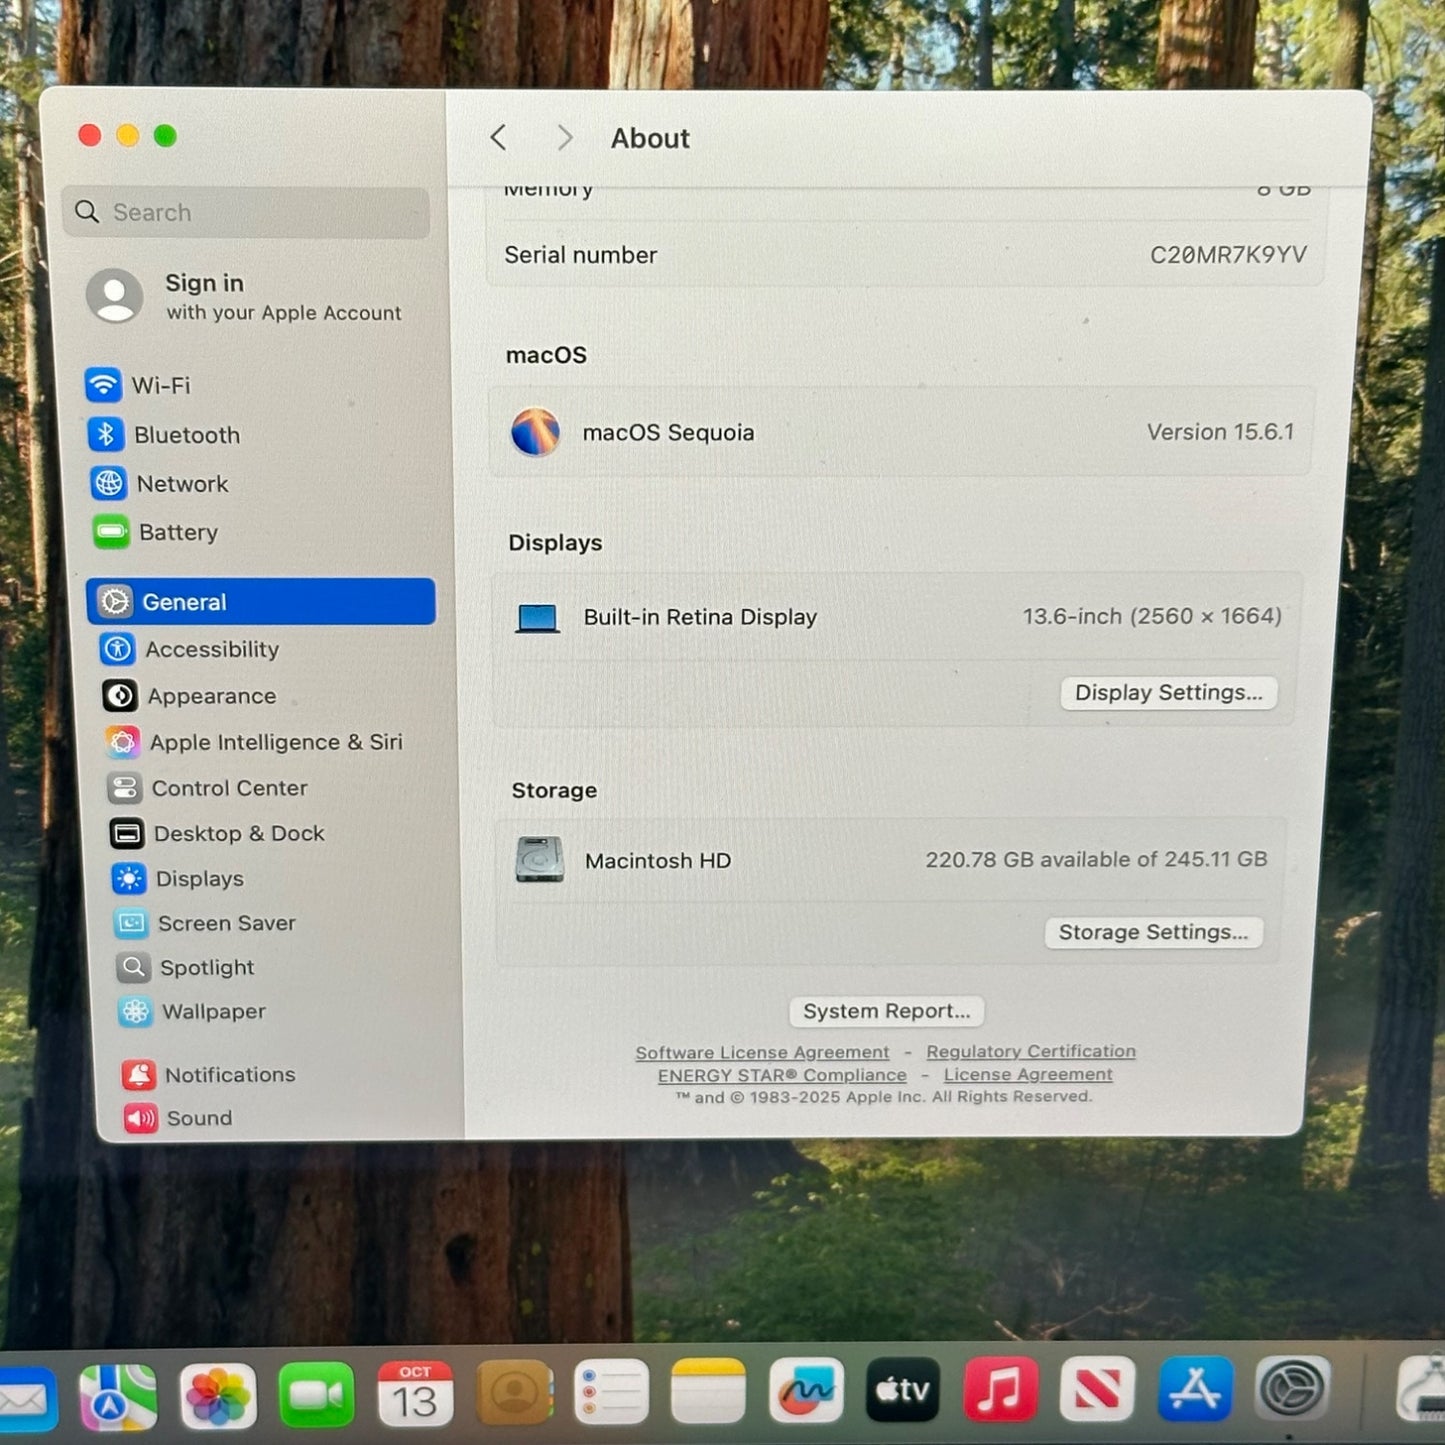1445x1445 pixels.
Task: Open the Battery settings pane
Action: point(177,533)
